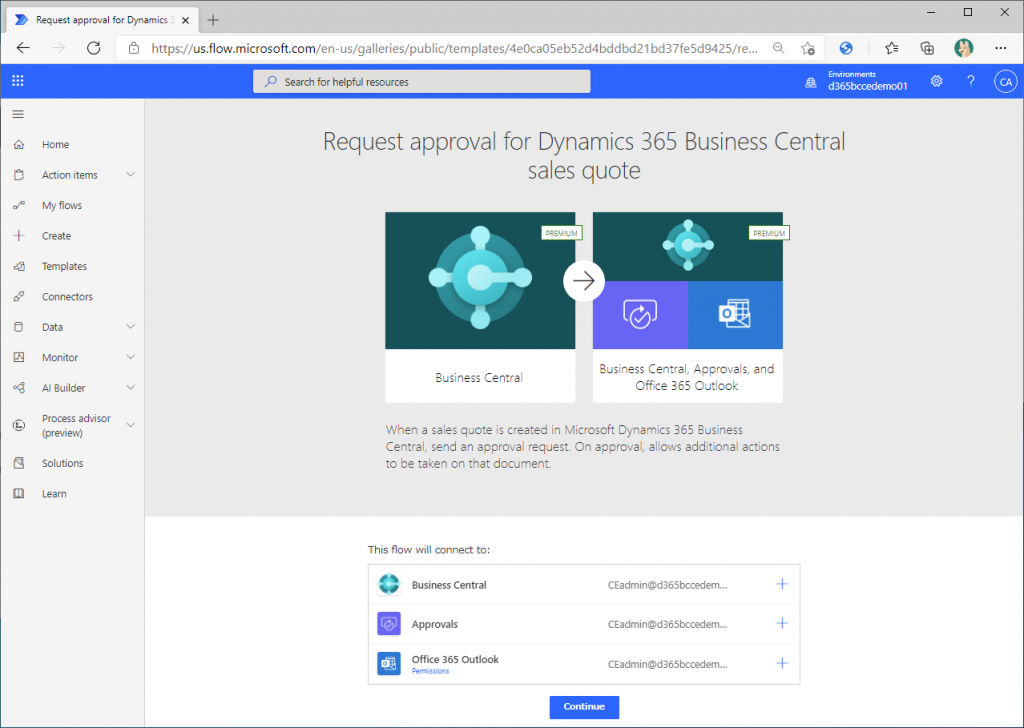1024x728 pixels.
Task: Click the browser address bar URL
Action: click(x=454, y=48)
